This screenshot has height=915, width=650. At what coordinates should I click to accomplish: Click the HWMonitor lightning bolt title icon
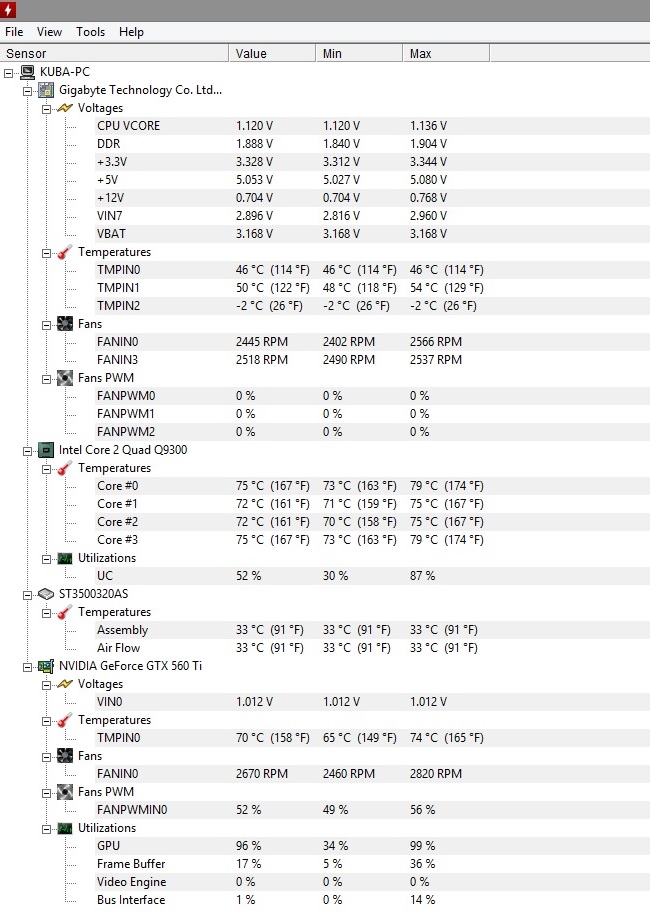(x=9, y=11)
